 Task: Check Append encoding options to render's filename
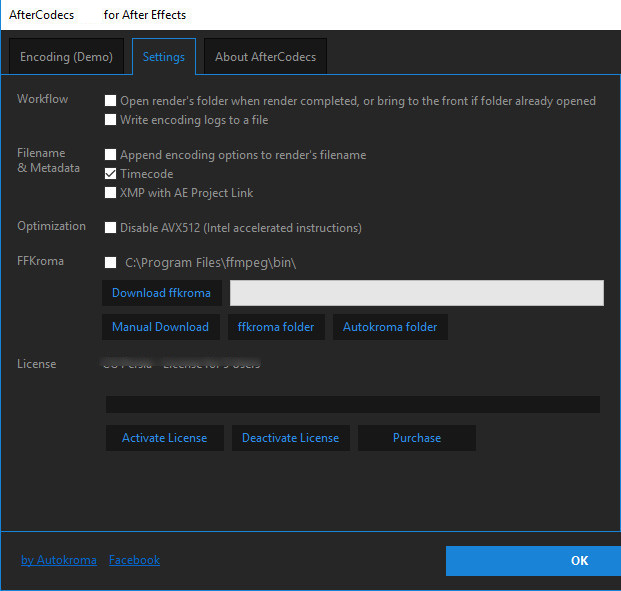pos(110,154)
